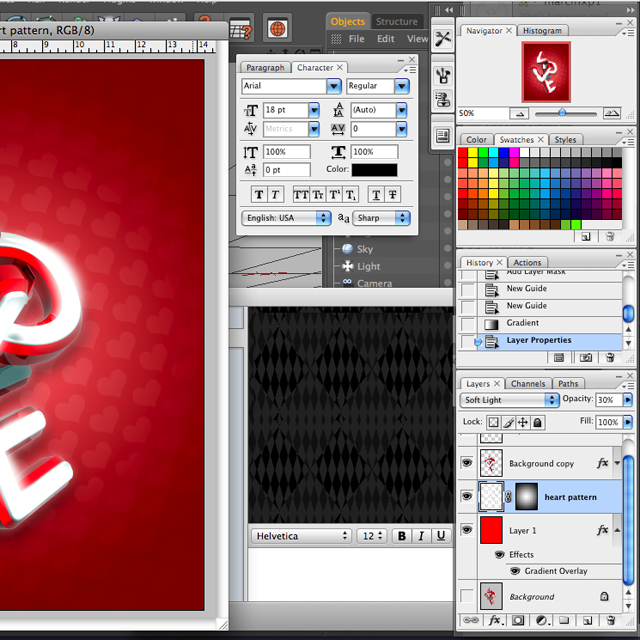Apply Strikethrough text style

(x=393, y=195)
